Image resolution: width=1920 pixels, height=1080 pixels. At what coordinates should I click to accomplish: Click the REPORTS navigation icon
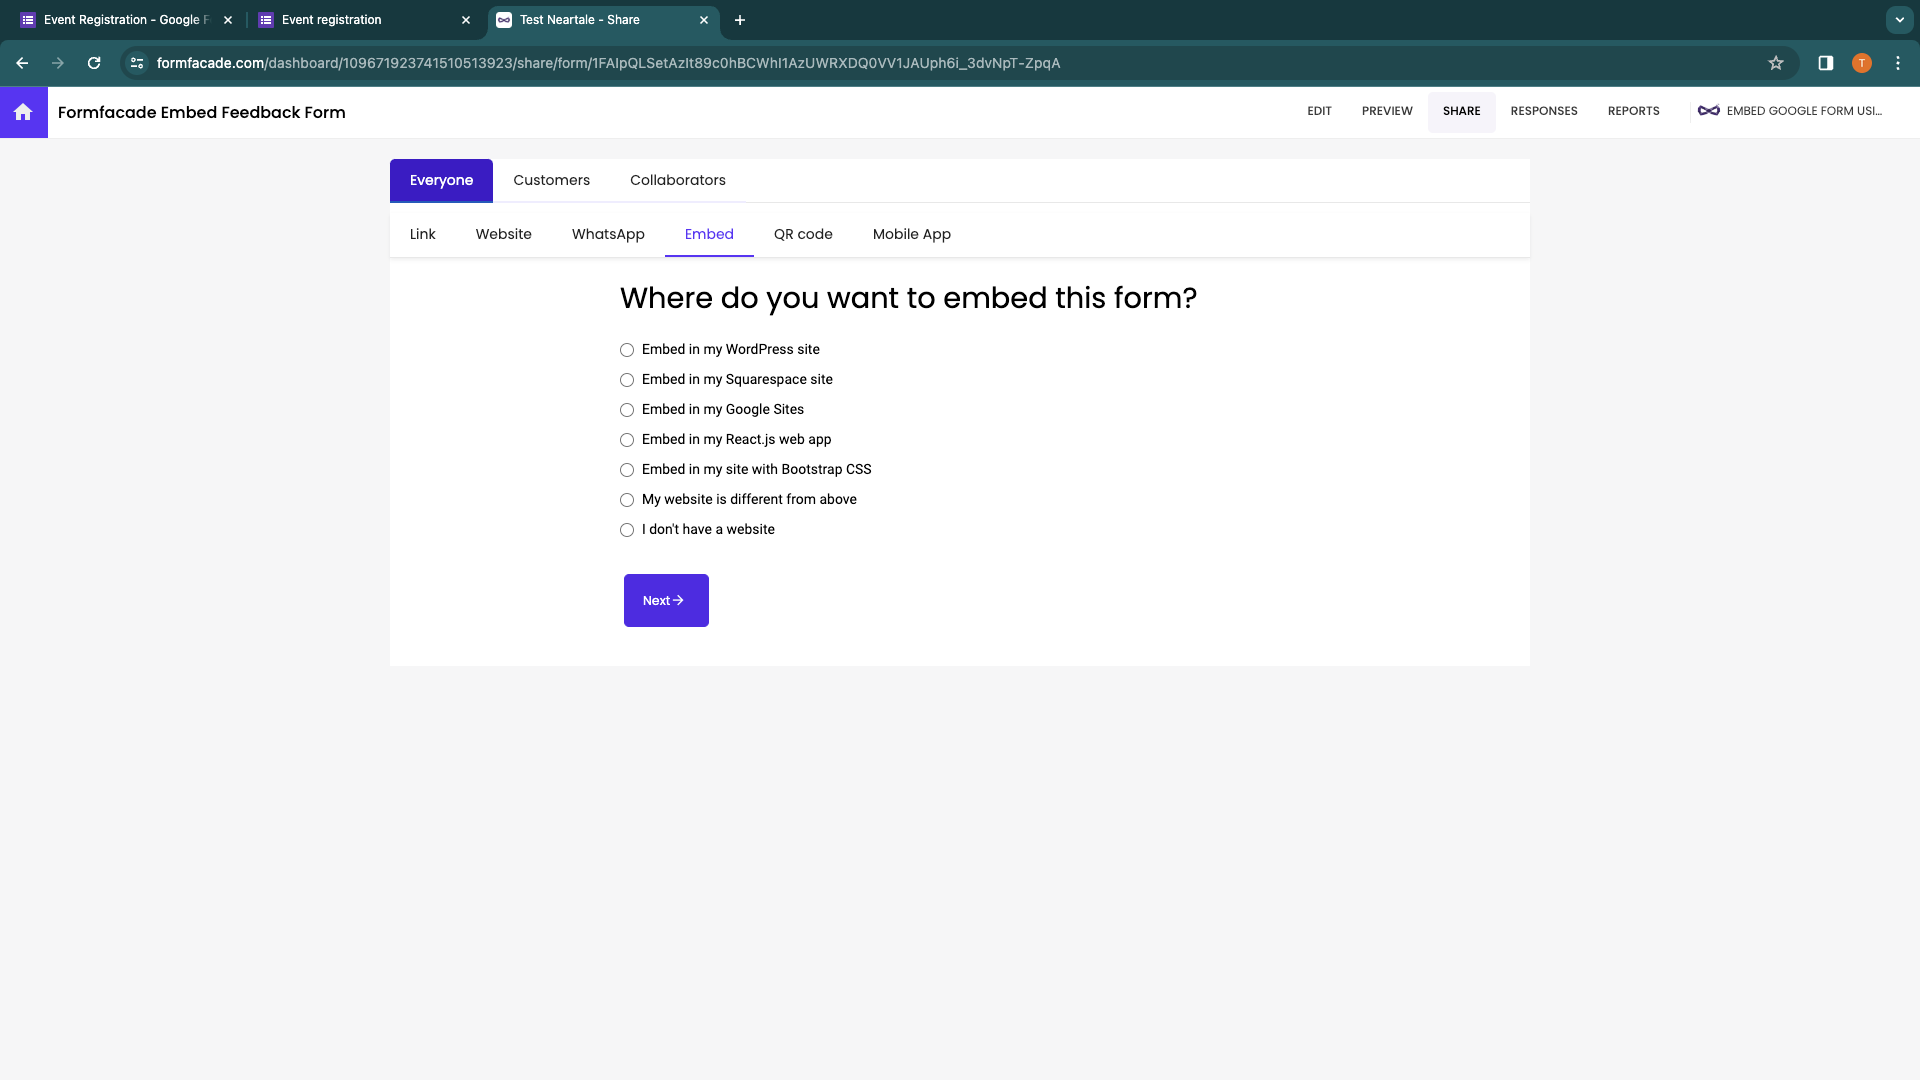tap(1633, 111)
